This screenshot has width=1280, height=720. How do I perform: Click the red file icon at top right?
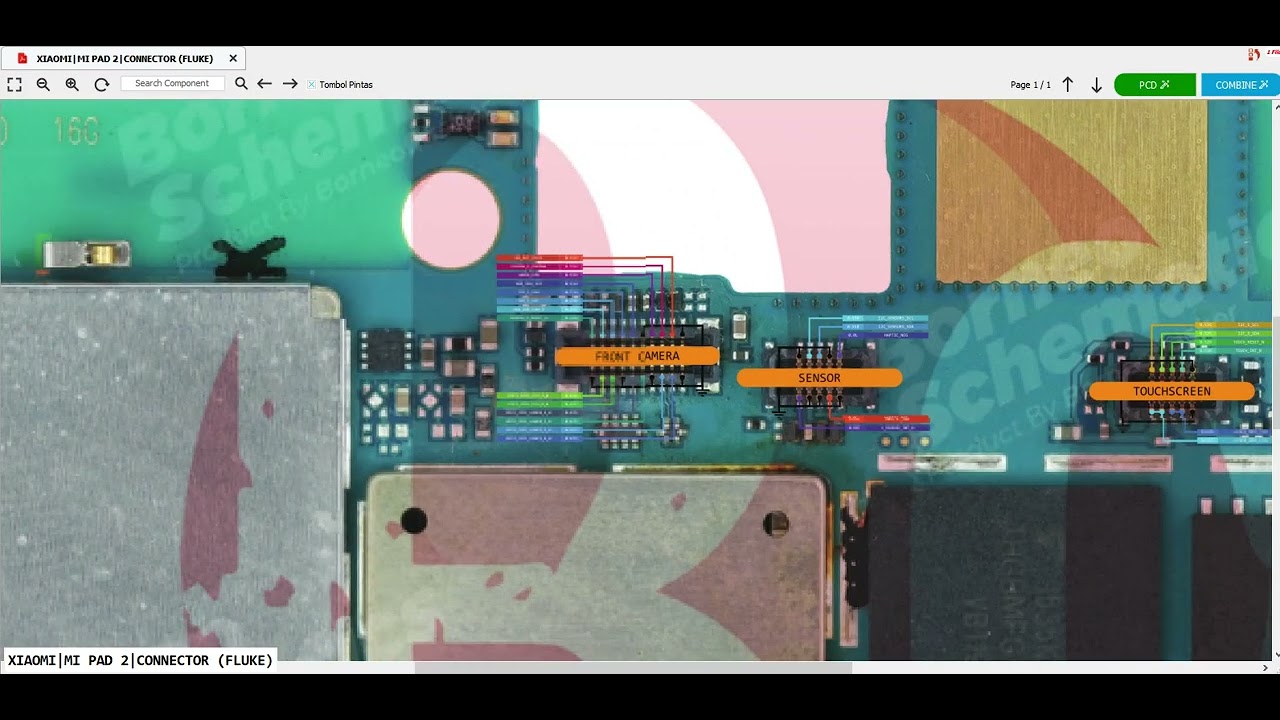[1254, 55]
